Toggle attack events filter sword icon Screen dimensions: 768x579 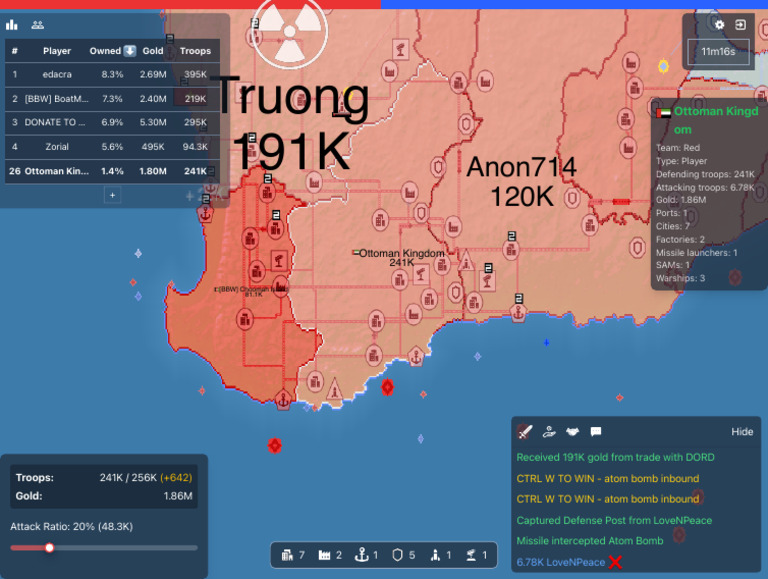coord(525,432)
